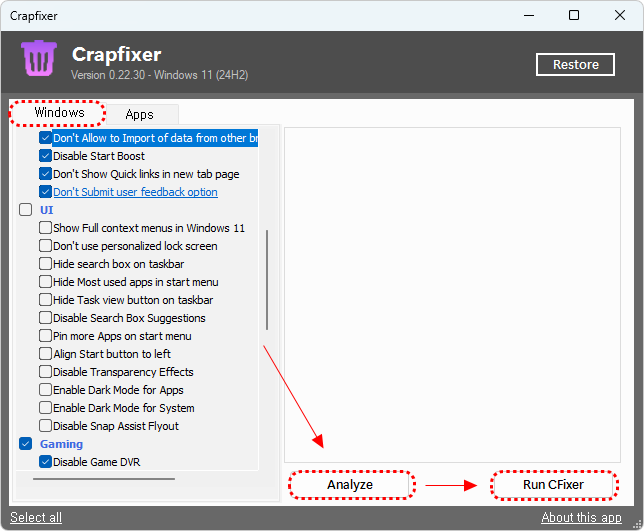Switch to the Windows tab
644x531 pixels.
58,113
